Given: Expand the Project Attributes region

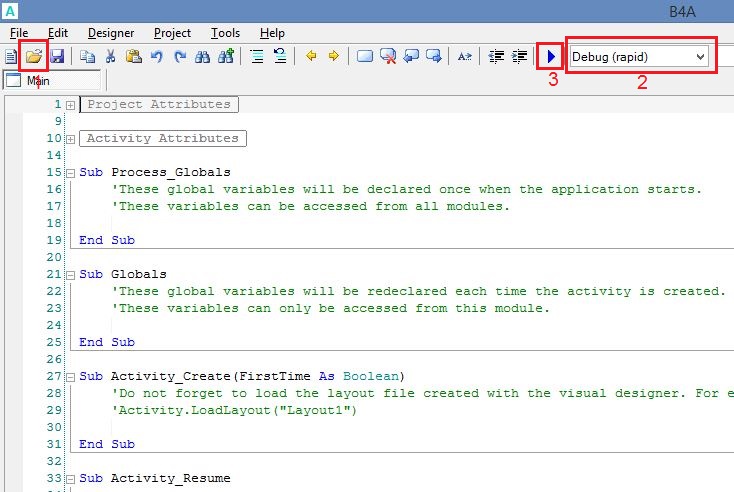Looking at the screenshot, I should 71,104.
